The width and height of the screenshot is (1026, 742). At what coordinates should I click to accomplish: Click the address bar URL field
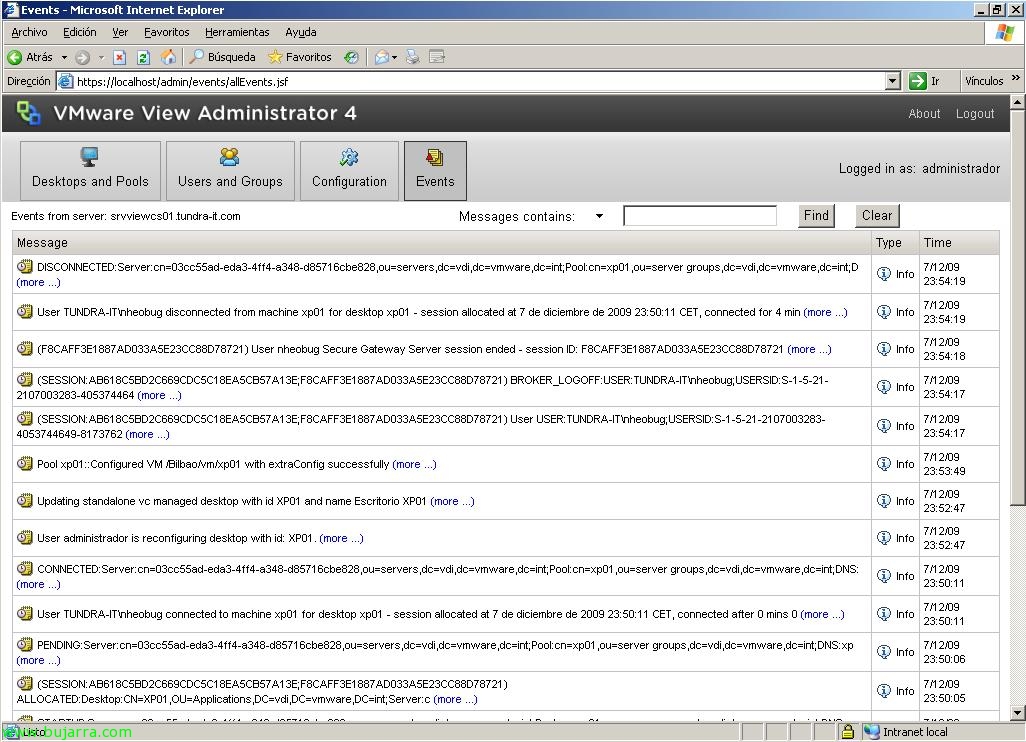coord(479,81)
